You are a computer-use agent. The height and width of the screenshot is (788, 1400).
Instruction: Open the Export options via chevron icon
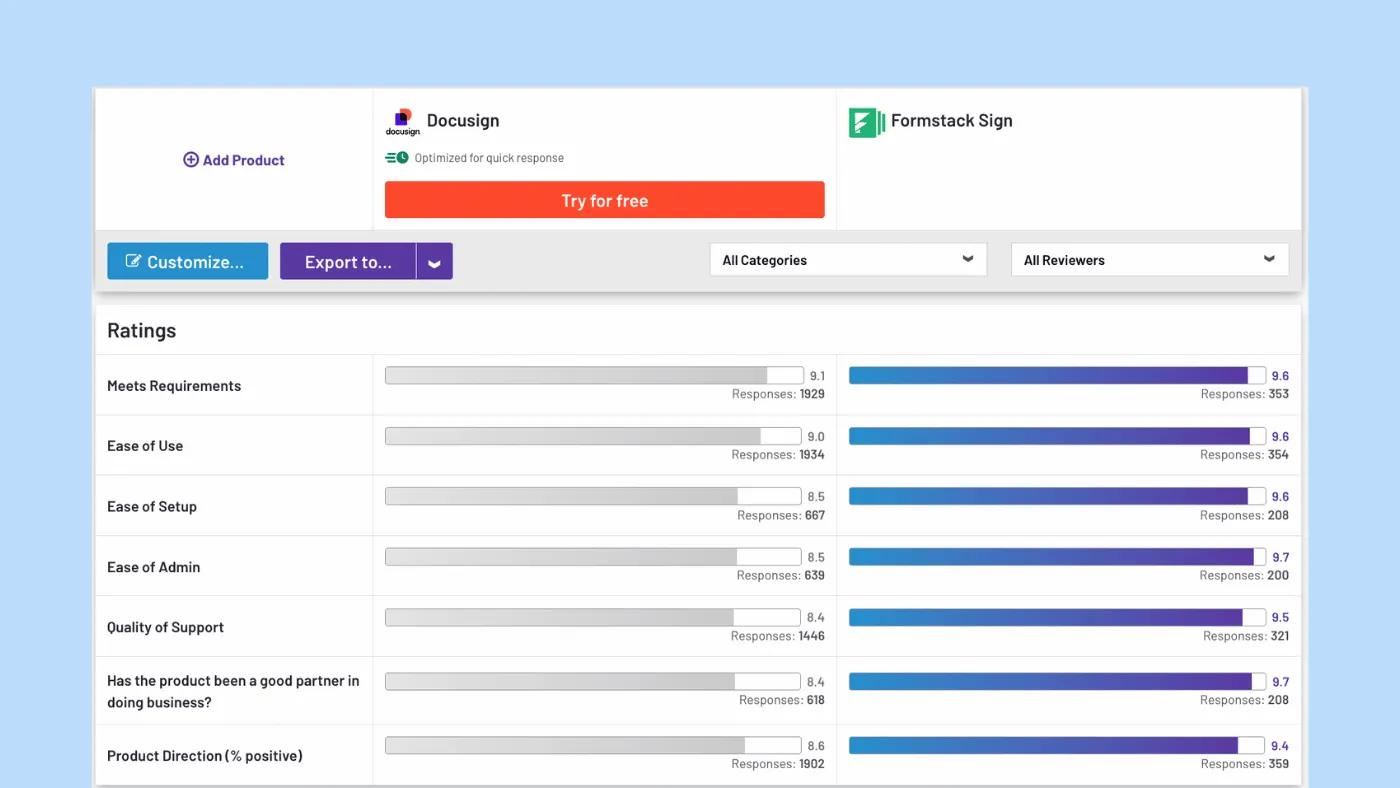tap(434, 261)
